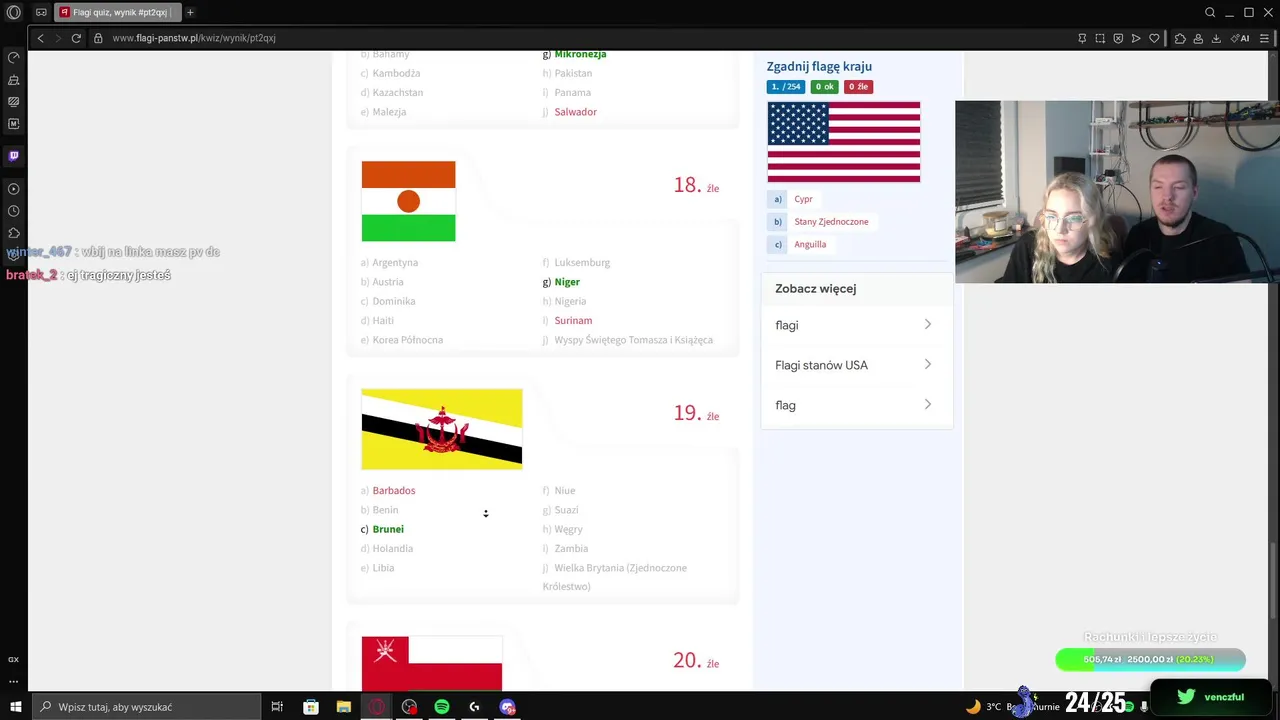Open the AI assistant button
The image size is (1280, 720).
1240,38
